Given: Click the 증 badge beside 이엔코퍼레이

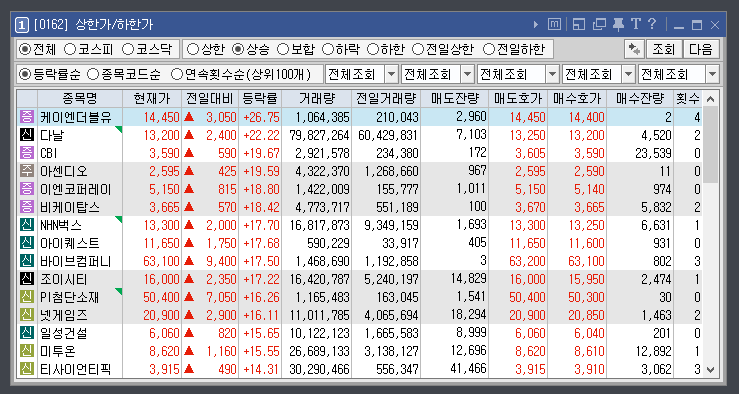Looking at the screenshot, I should pyautogui.click(x=27, y=189).
